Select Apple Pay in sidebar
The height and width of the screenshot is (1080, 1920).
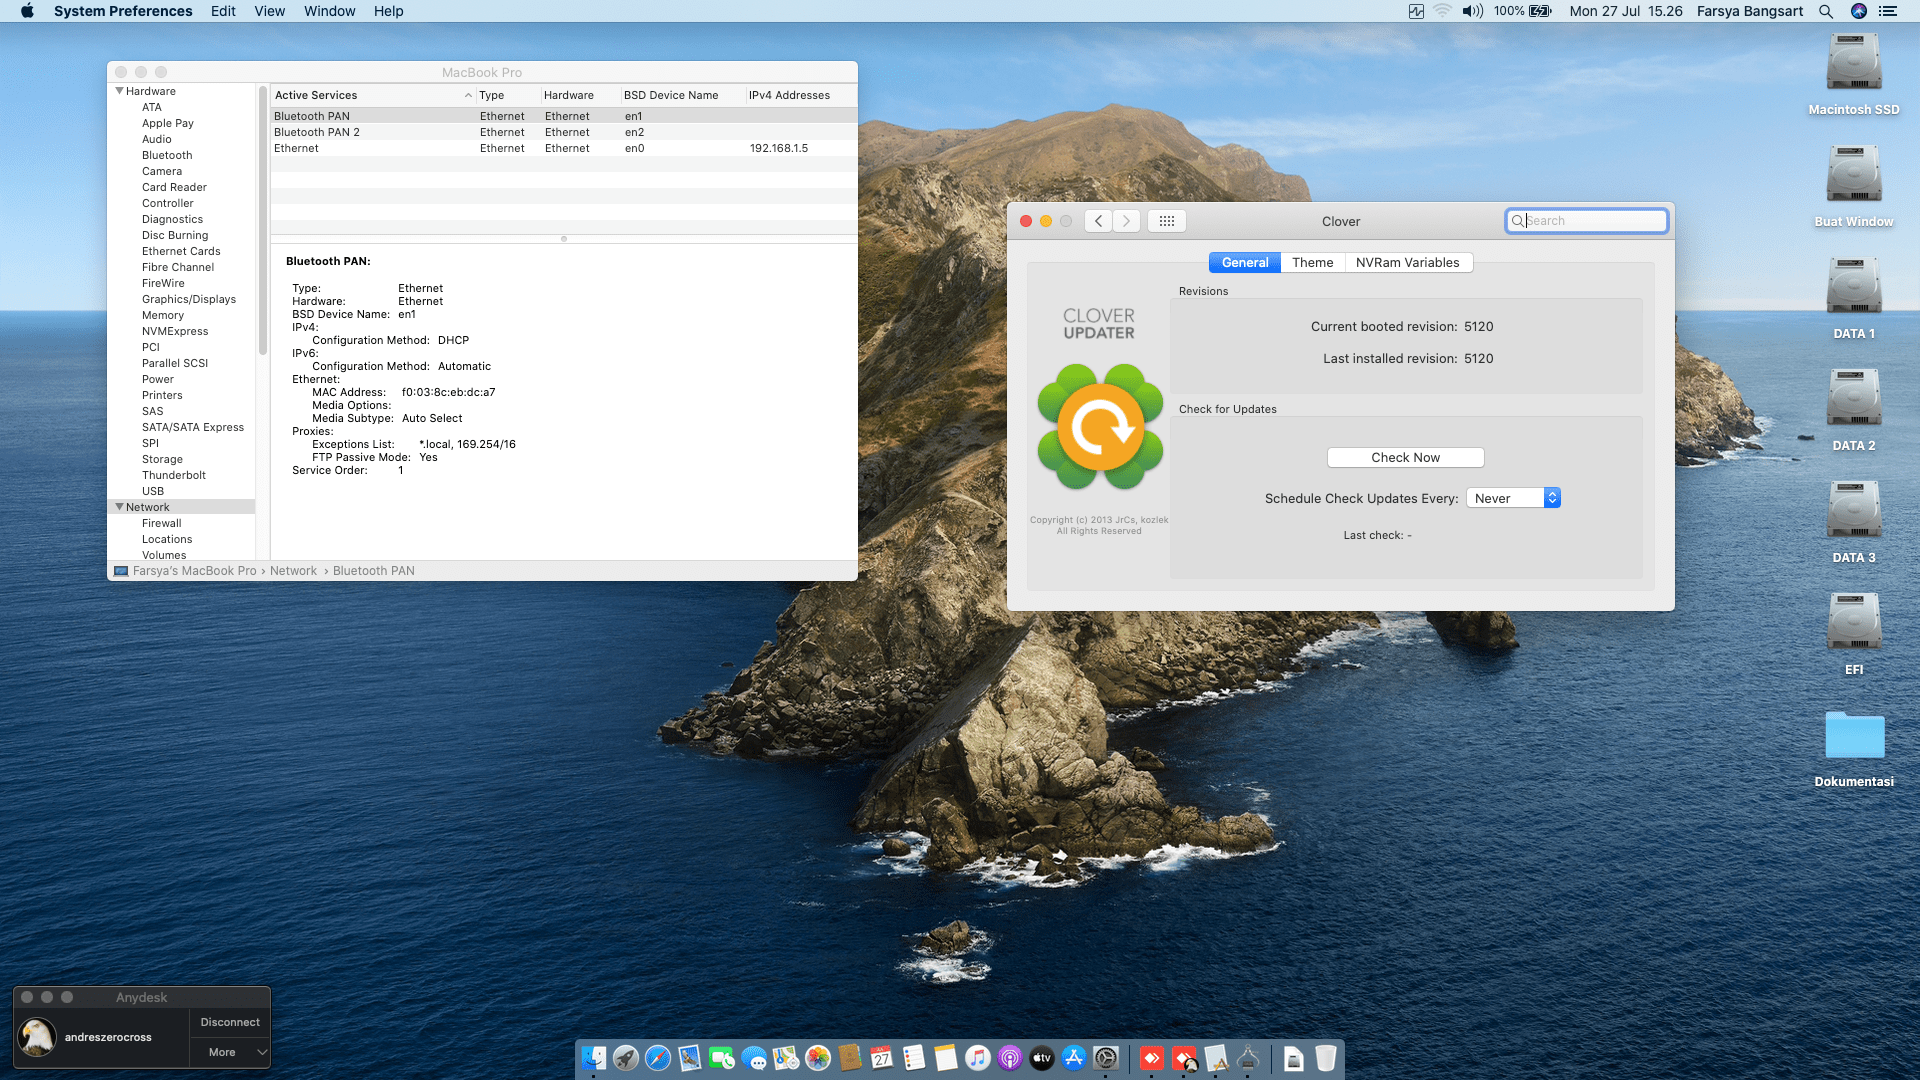168,123
